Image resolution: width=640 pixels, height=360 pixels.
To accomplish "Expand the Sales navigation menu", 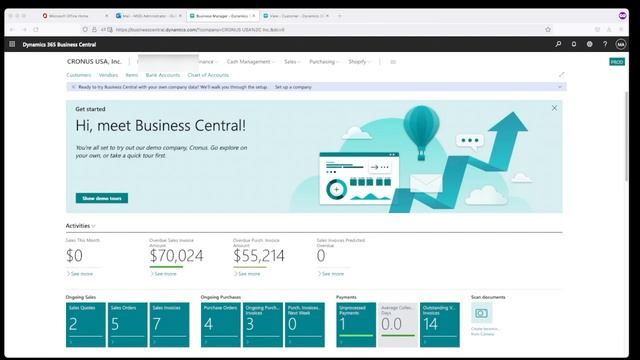I will point(292,62).
